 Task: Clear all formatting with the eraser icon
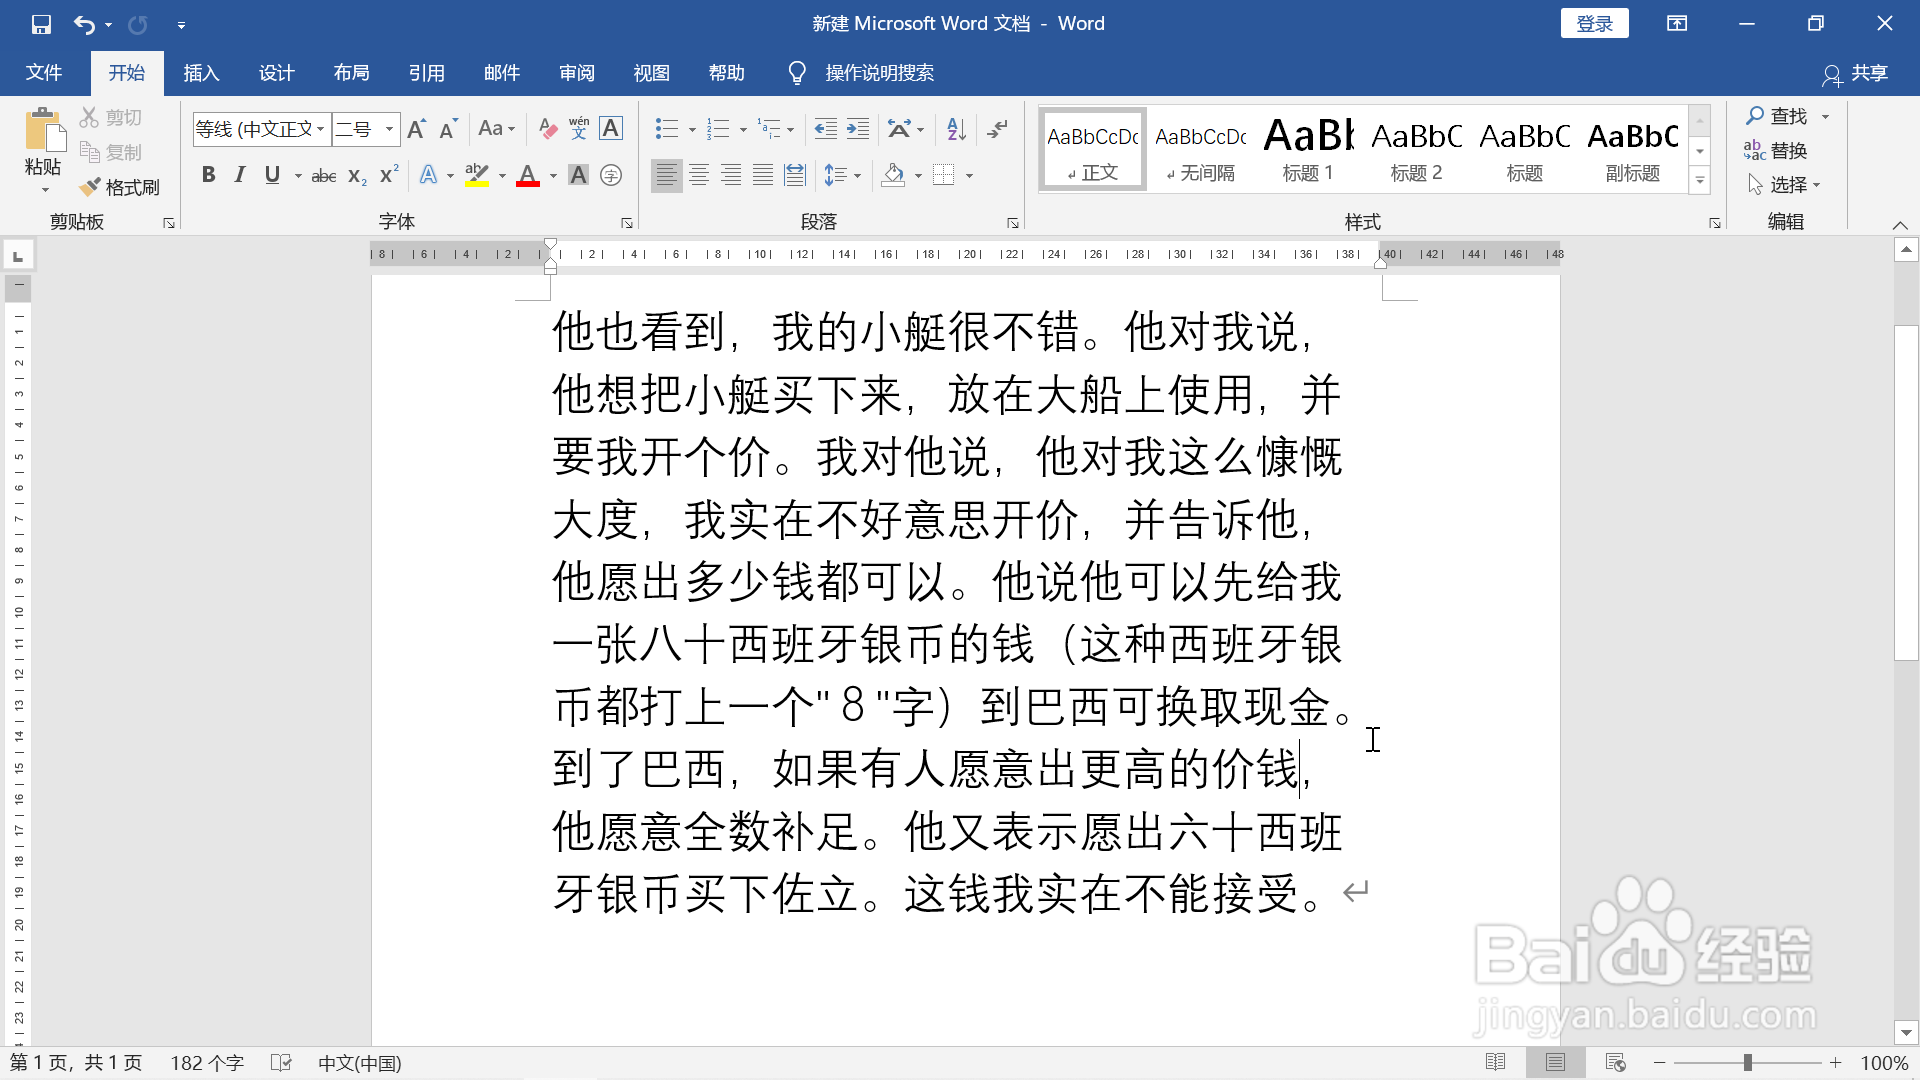coord(546,128)
